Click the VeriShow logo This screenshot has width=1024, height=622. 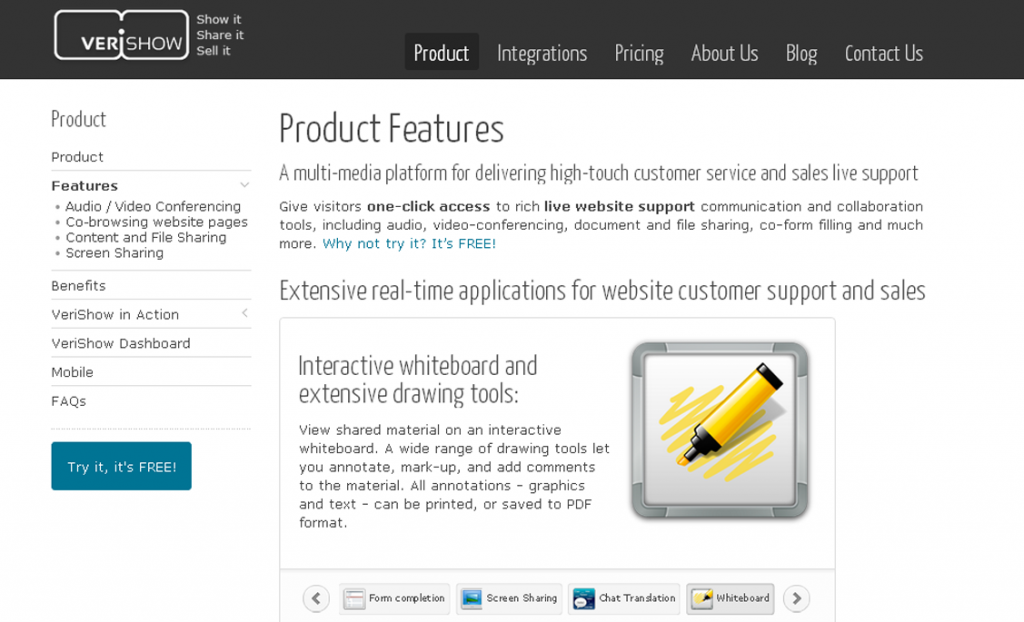[x=121, y=35]
